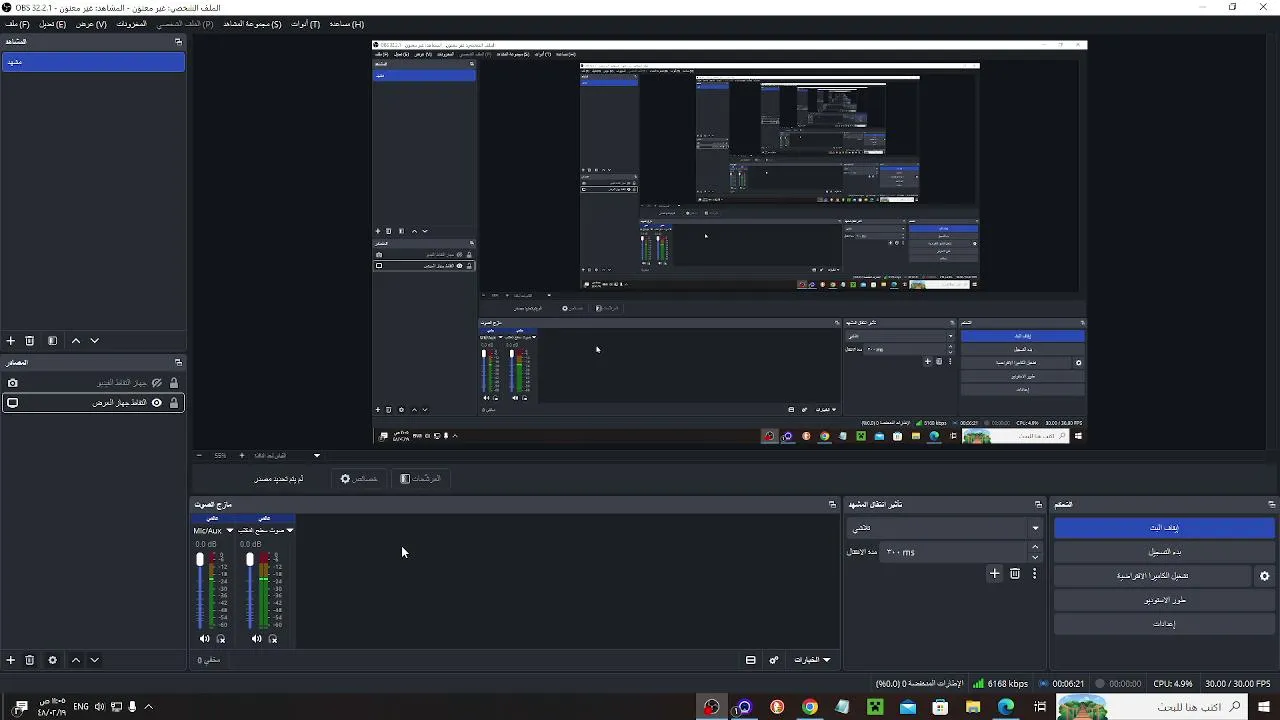Open the File (F) menu
The width and height of the screenshot is (1280, 720).
pos(17,24)
